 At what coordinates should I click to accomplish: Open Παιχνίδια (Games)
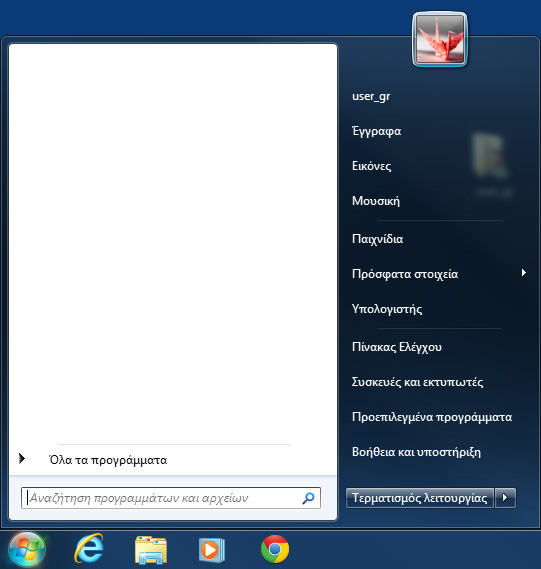(x=377, y=239)
